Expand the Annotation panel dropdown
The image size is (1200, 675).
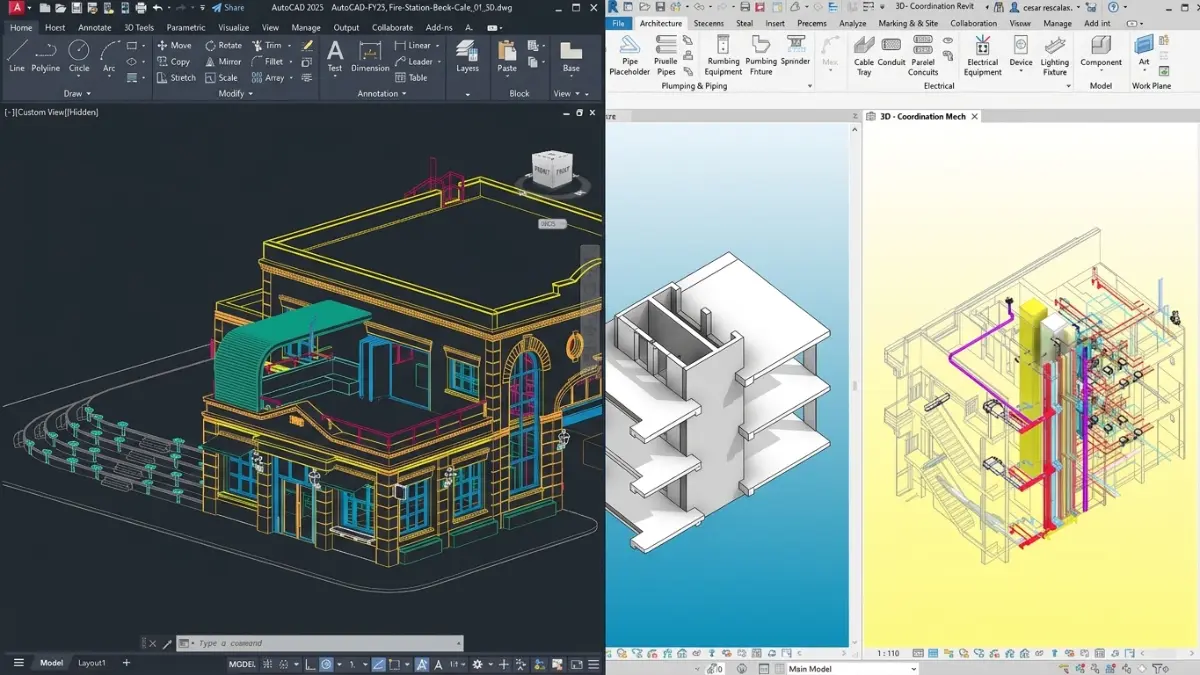pos(382,94)
